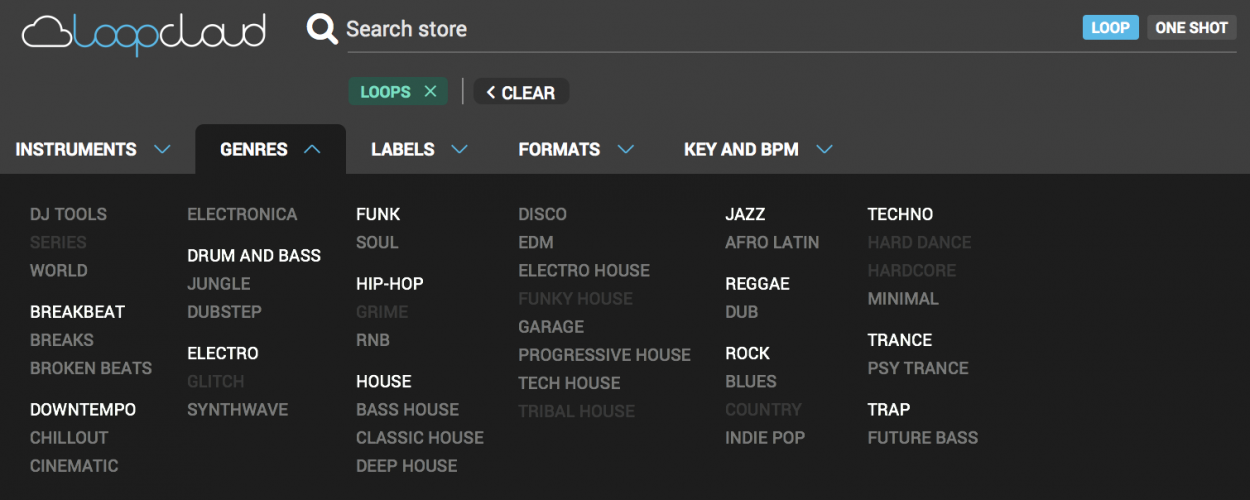Select the DRUM AND BASS genre
The image size is (1250, 500).
[x=254, y=256]
